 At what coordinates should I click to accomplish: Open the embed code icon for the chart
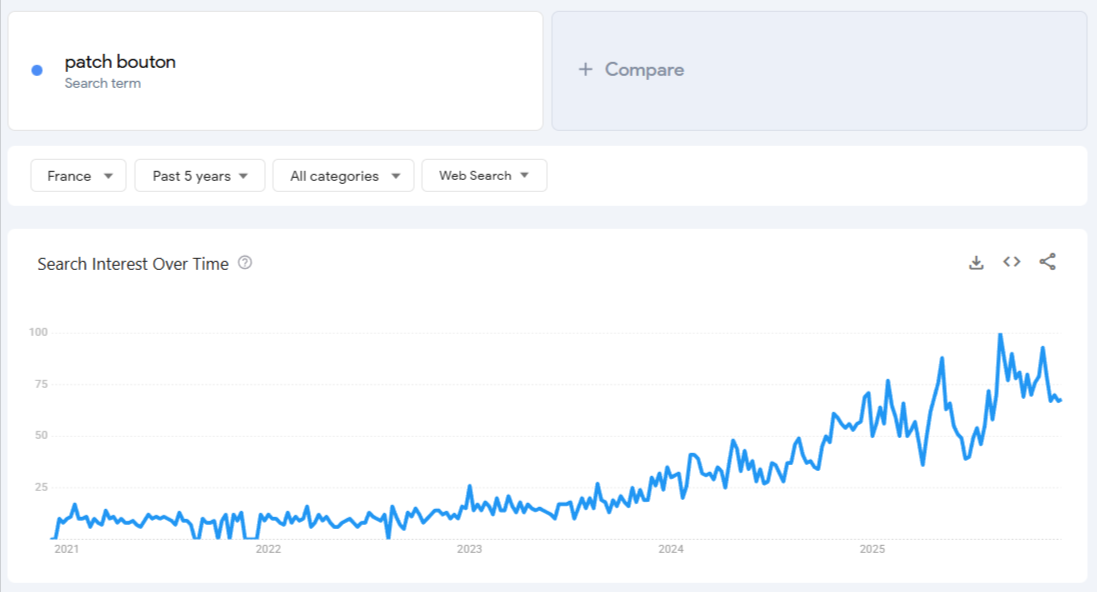coord(1011,262)
